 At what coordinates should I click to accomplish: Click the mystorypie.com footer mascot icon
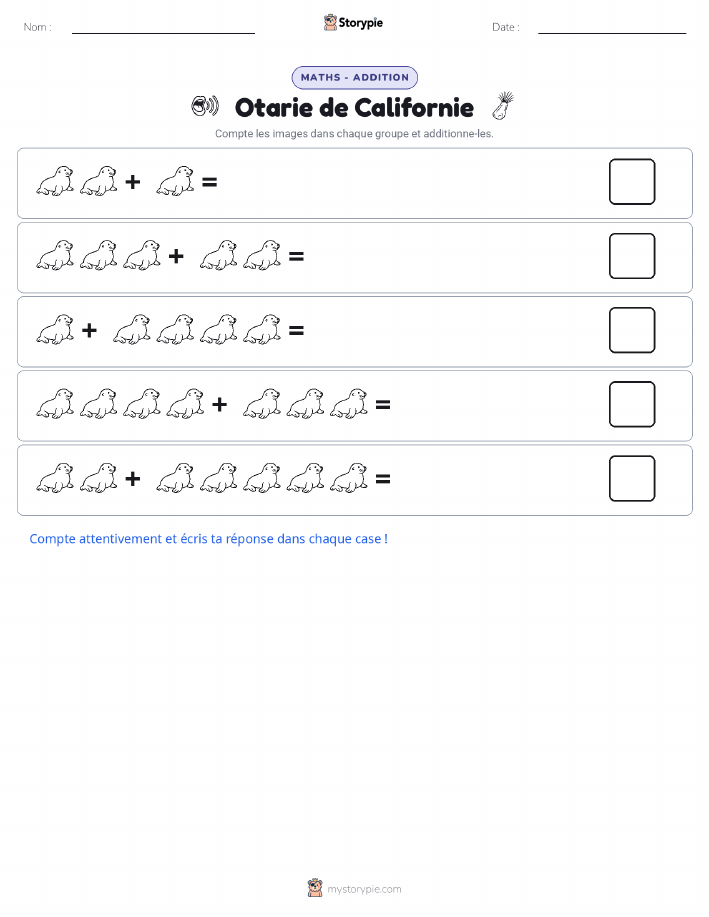315,888
